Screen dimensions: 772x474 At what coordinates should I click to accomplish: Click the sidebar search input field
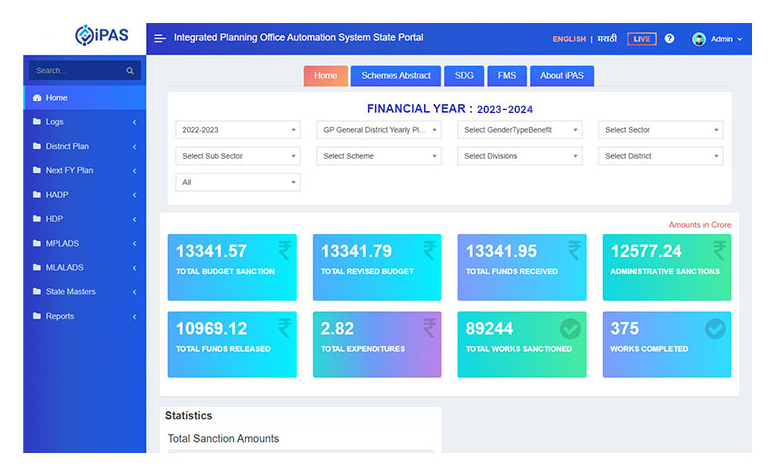point(76,71)
